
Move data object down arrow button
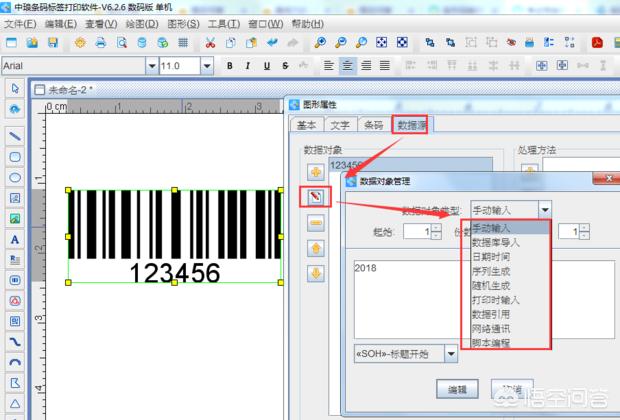[x=316, y=273]
